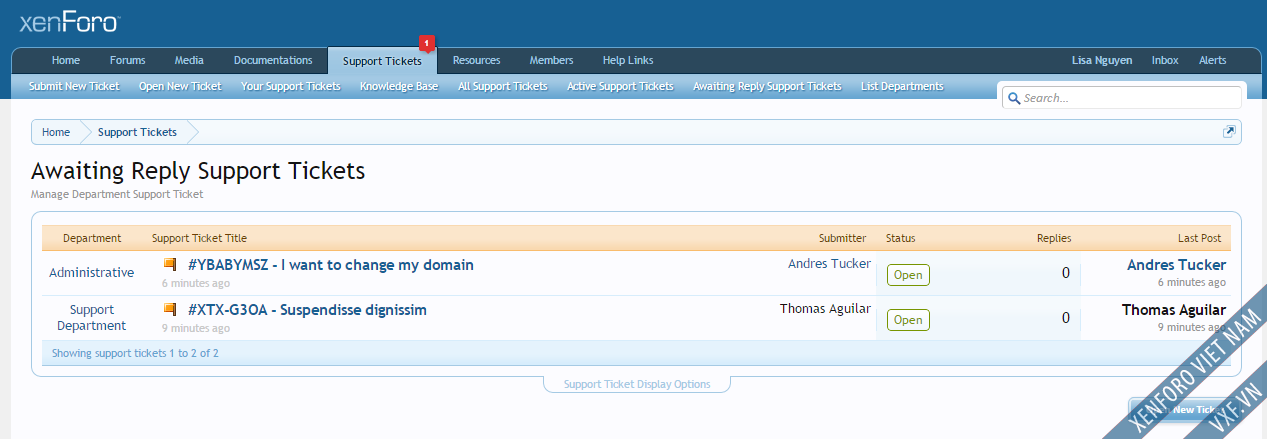Click Open New Ticket link
The image size is (1267, 439).
[180, 86]
